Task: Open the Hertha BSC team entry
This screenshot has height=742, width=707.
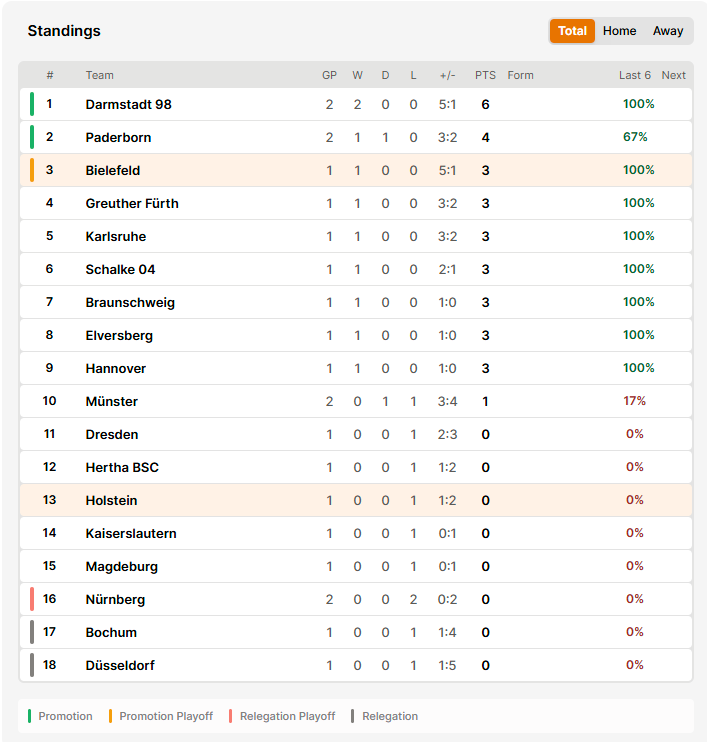Action: 122,468
